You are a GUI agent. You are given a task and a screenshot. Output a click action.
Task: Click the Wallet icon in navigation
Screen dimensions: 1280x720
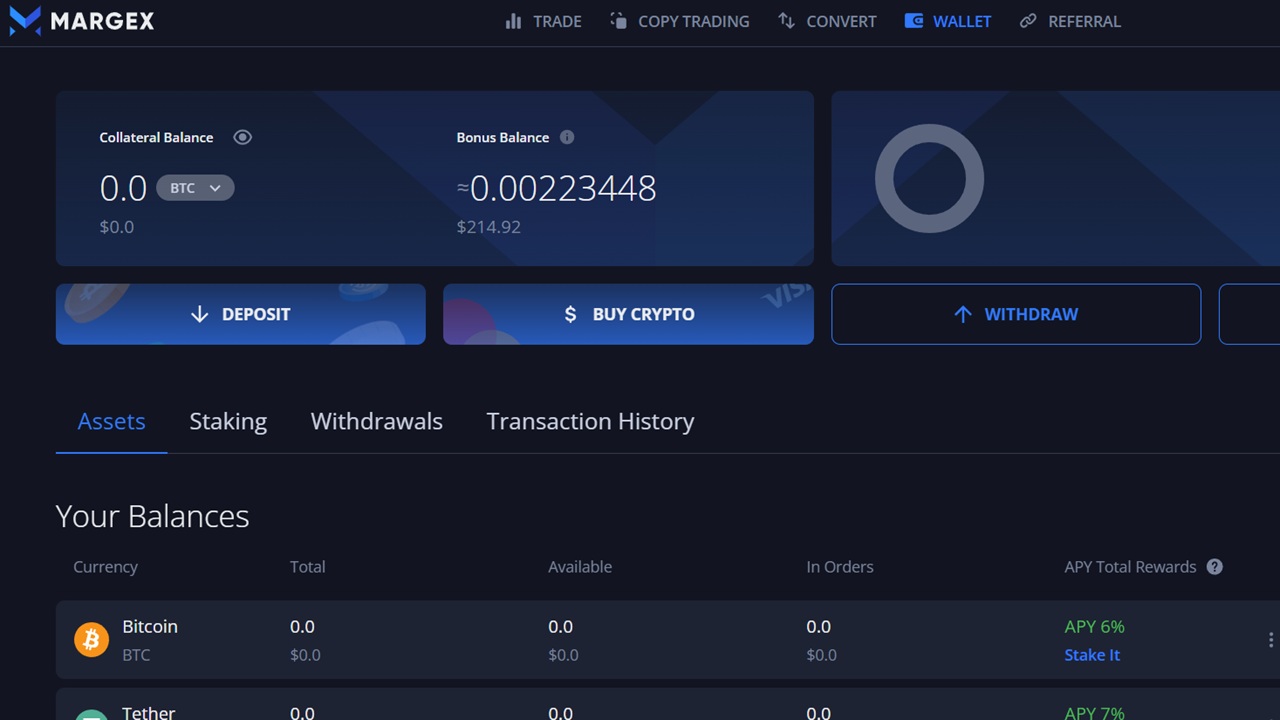[x=913, y=21]
